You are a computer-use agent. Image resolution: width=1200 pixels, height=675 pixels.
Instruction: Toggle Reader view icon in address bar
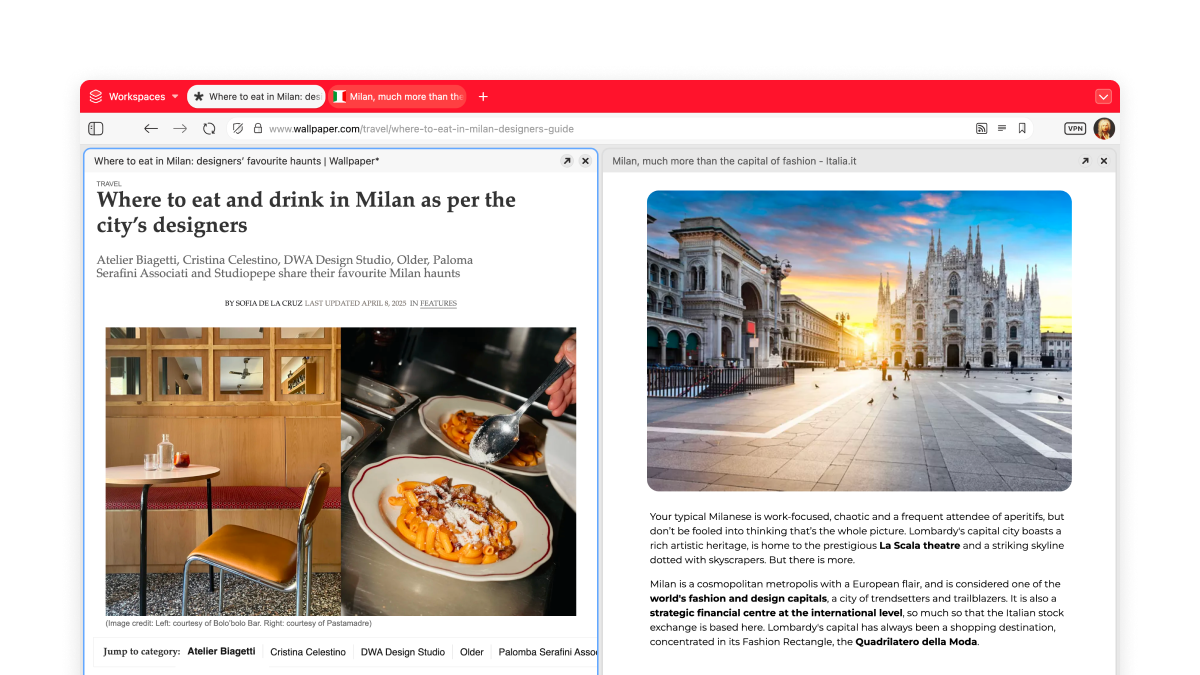(1002, 129)
